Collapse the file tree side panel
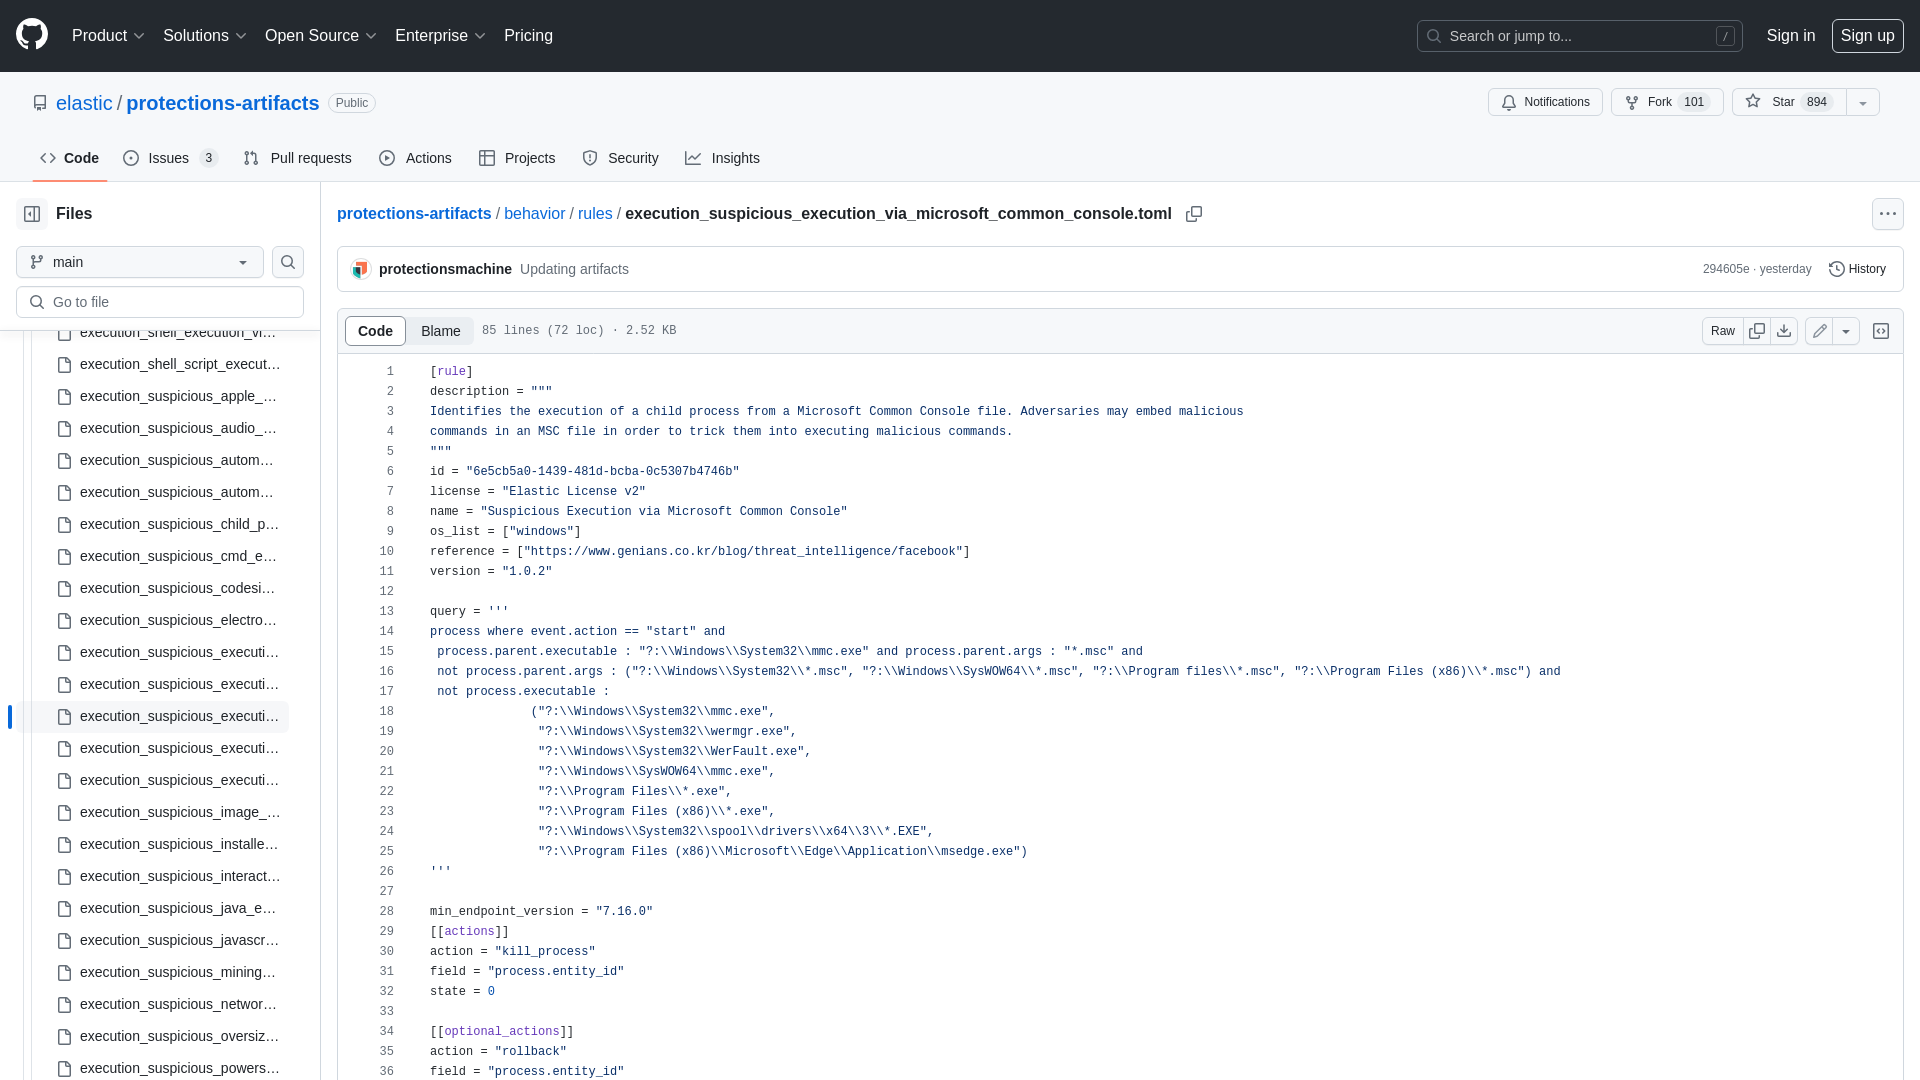1920x1080 pixels. (x=32, y=214)
